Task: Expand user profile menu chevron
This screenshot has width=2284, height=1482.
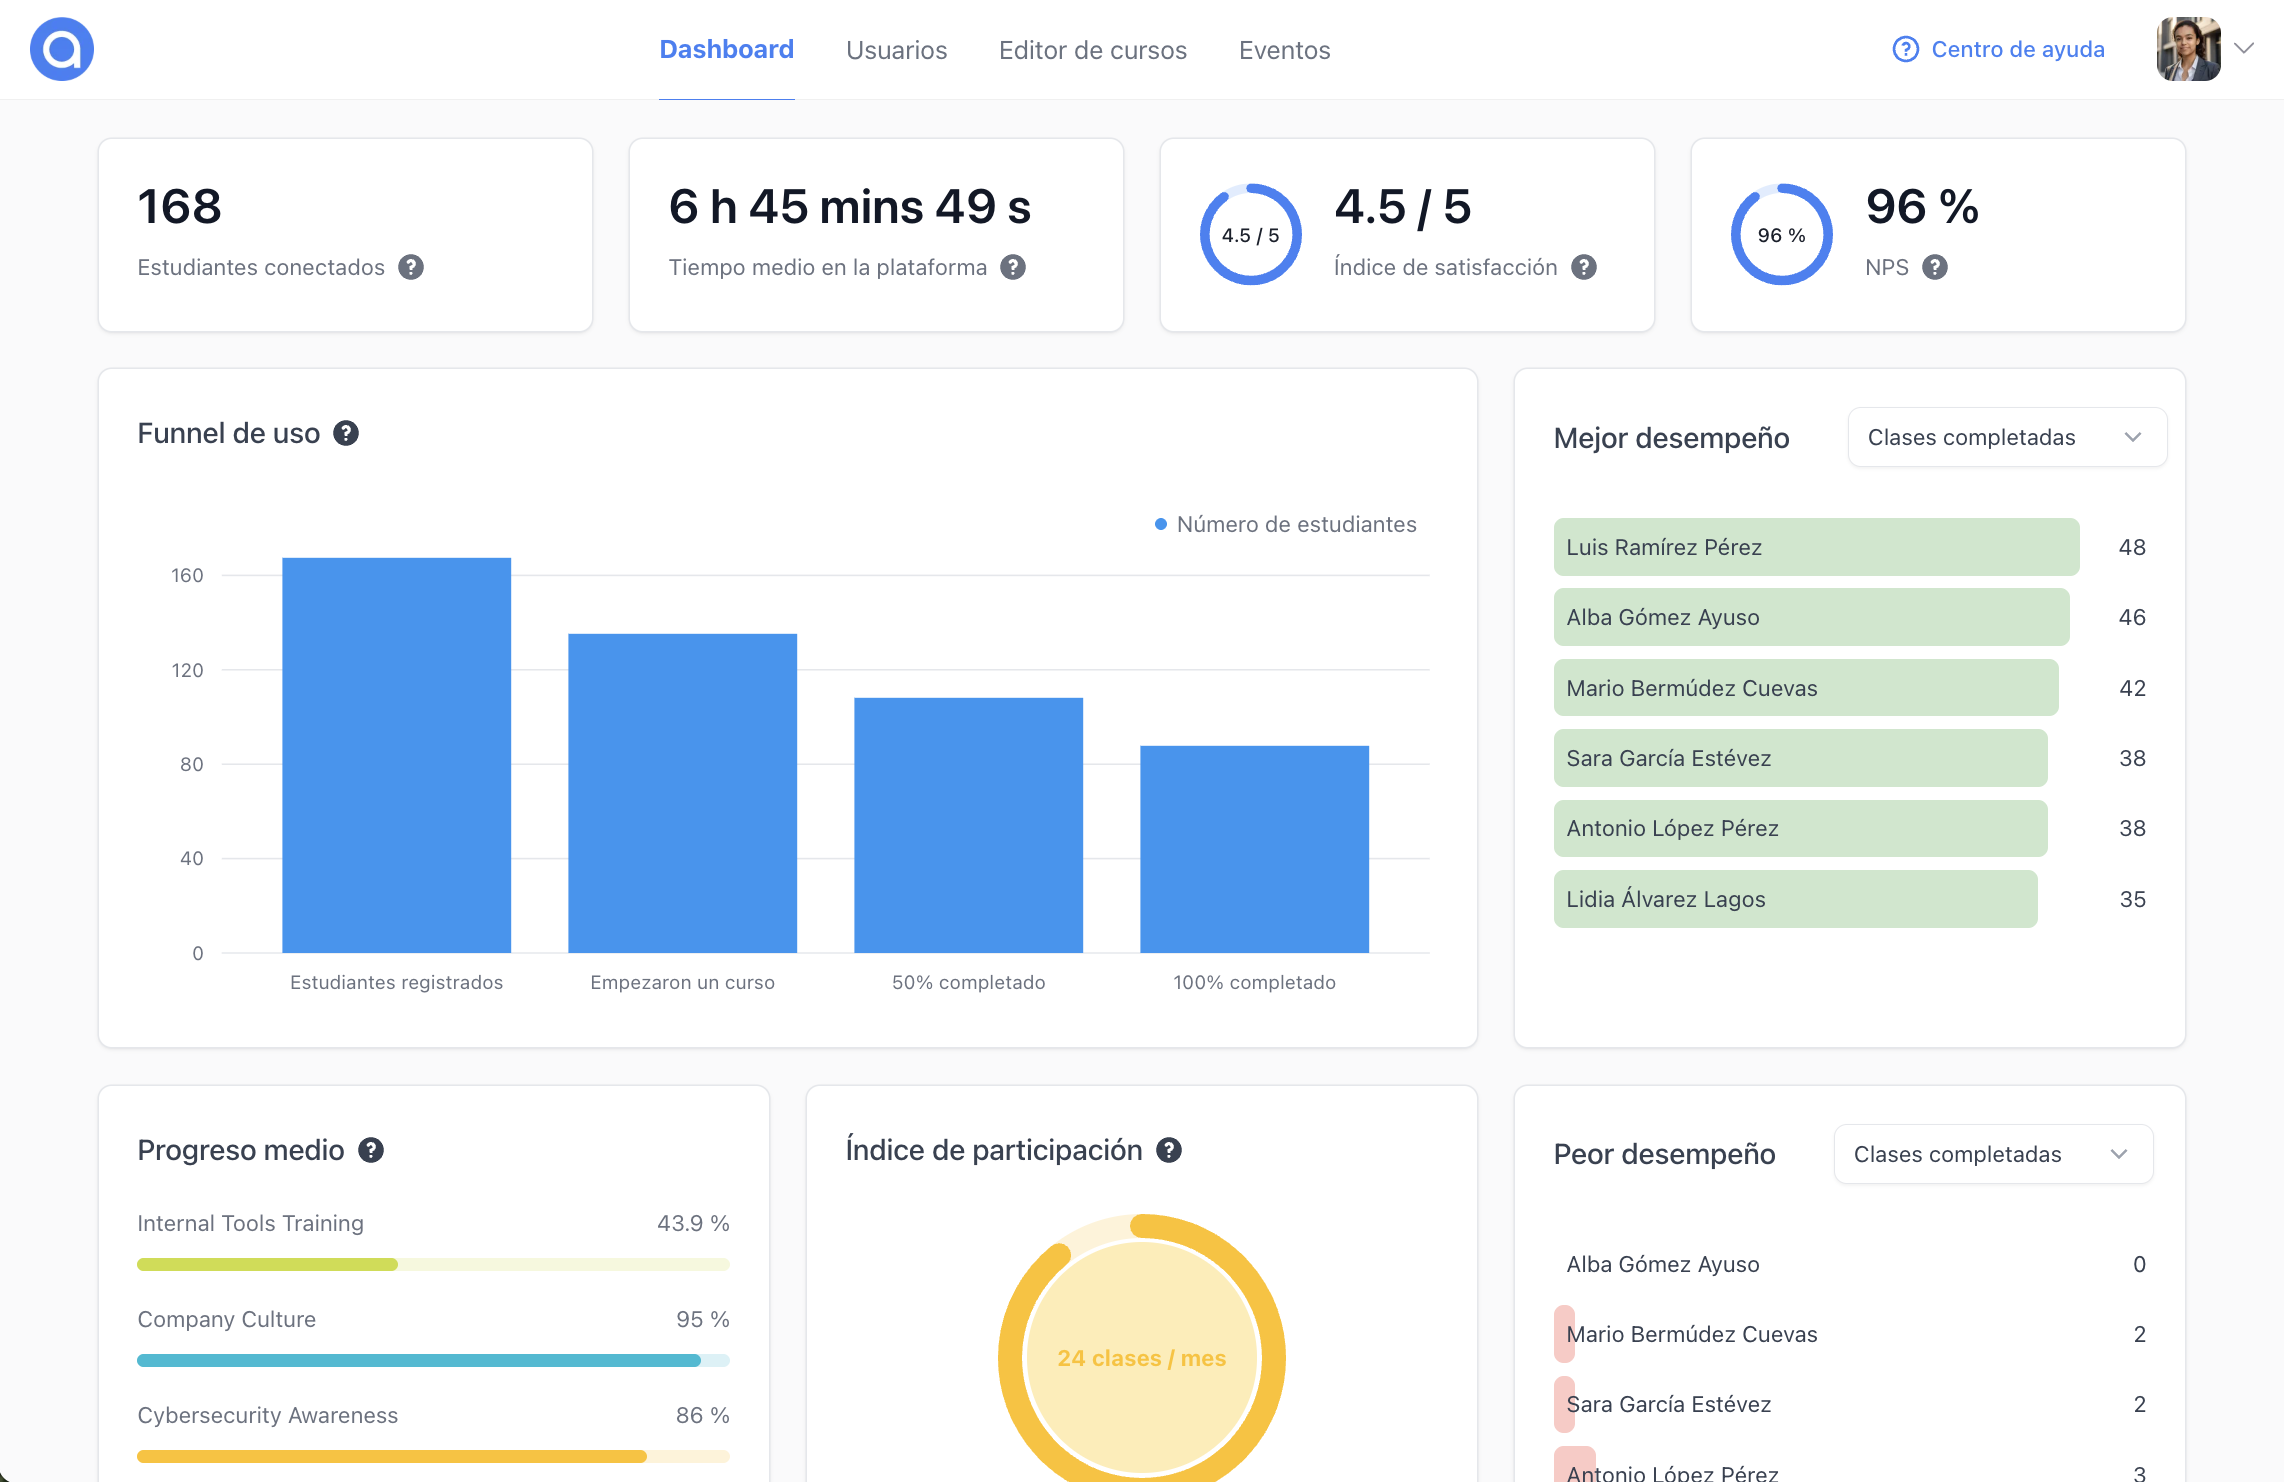Action: [2244, 48]
